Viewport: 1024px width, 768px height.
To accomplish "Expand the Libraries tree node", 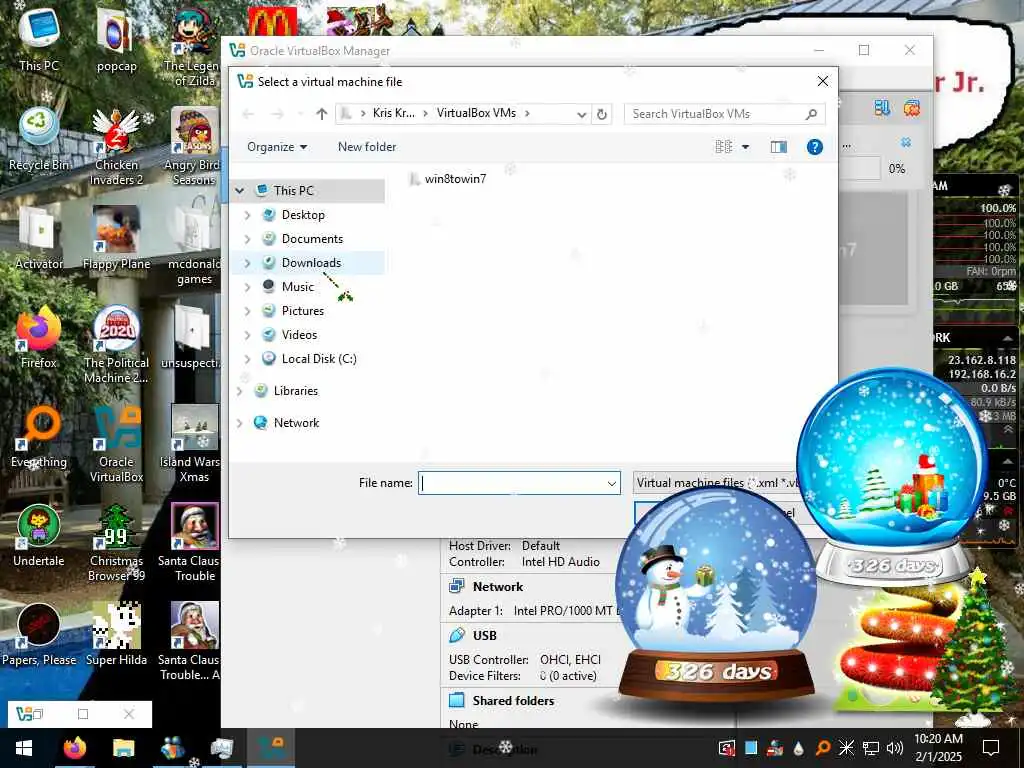I will coord(240,391).
